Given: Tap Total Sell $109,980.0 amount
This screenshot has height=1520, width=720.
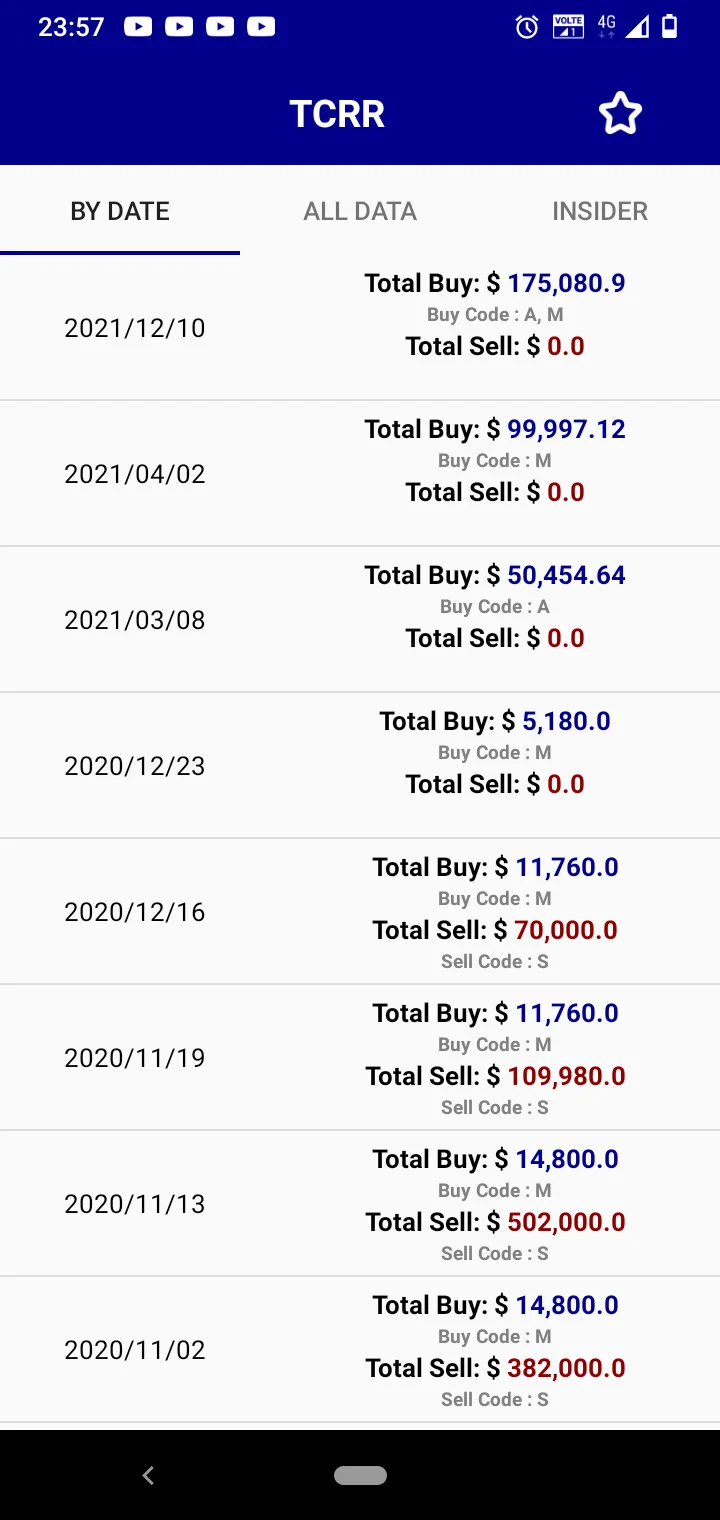Looking at the screenshot, I should 495,1076.
